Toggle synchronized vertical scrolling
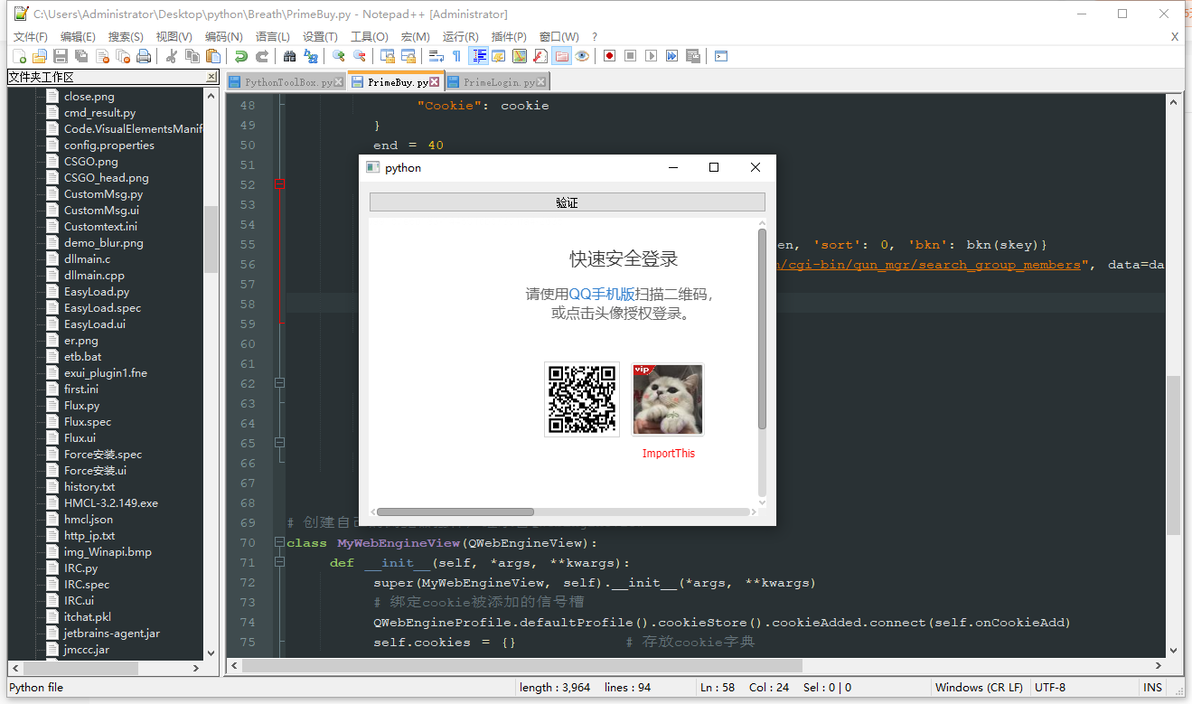The image size is (1192, 704). click(x=388, y=56)
